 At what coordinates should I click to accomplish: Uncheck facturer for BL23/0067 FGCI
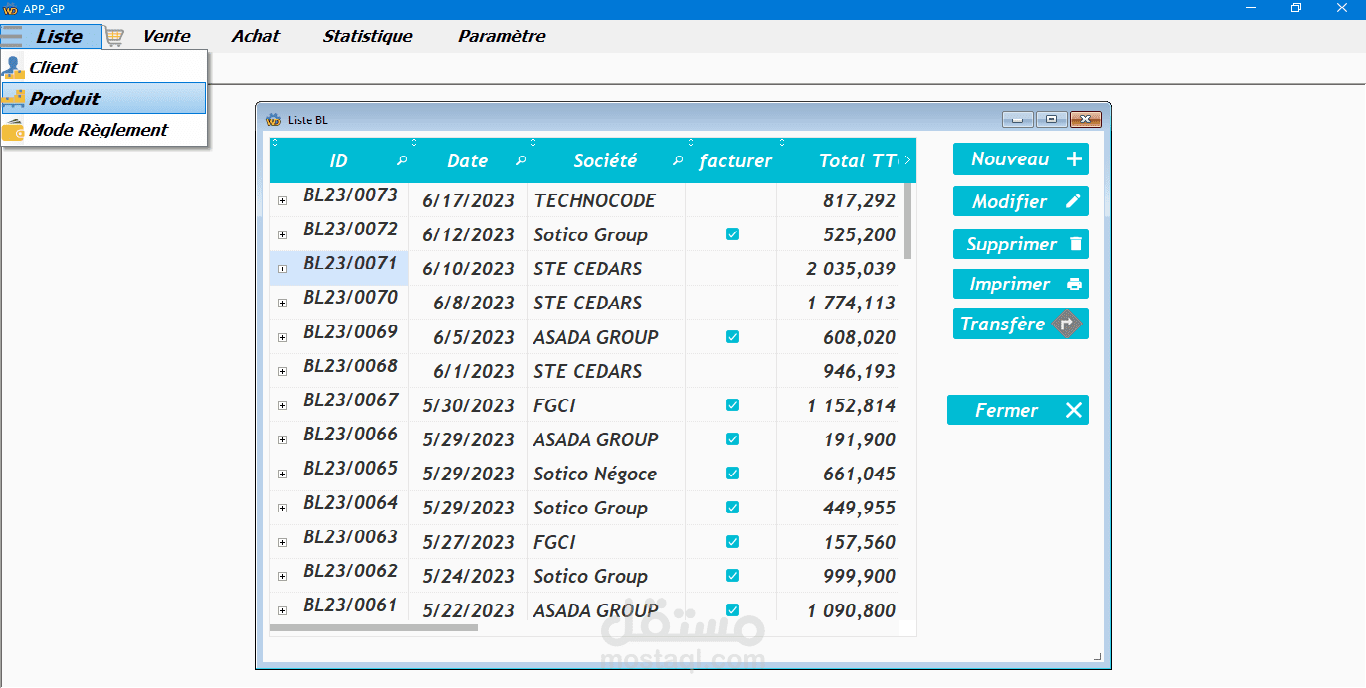point(732,405)
